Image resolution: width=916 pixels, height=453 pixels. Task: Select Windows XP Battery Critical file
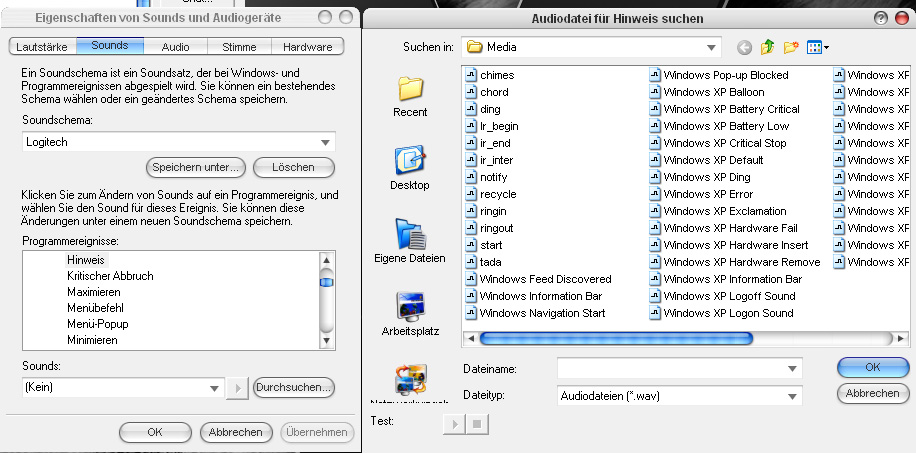[725, 109]
